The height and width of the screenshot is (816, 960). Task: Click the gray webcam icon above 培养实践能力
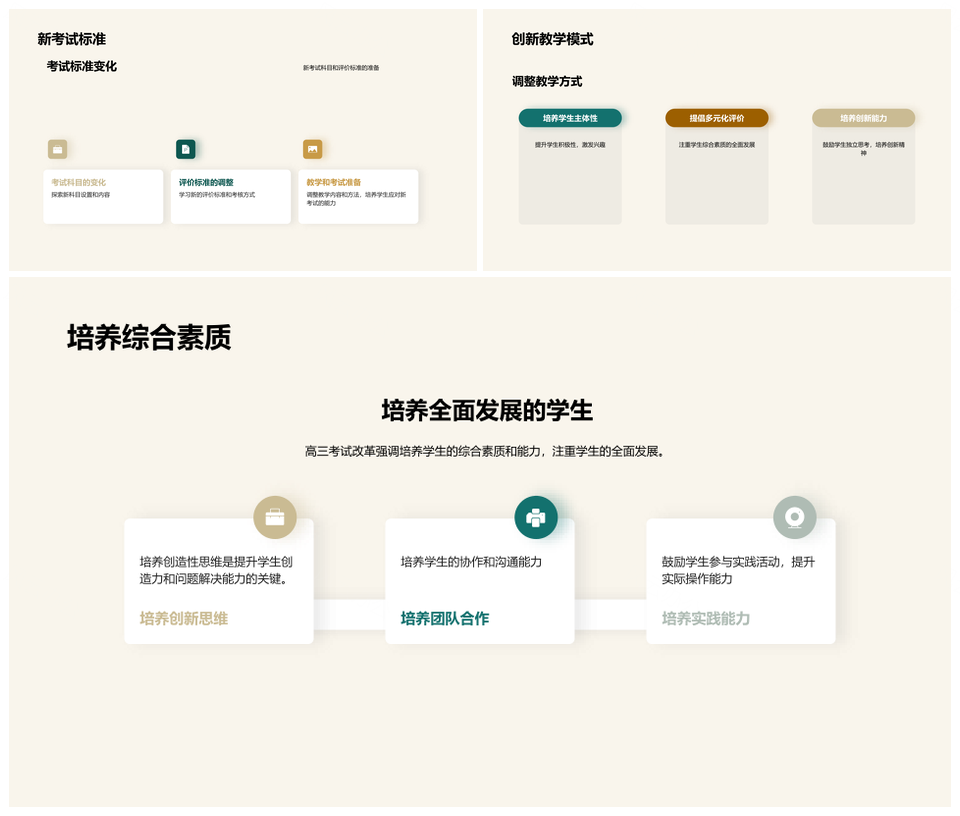tap(795, 517)
